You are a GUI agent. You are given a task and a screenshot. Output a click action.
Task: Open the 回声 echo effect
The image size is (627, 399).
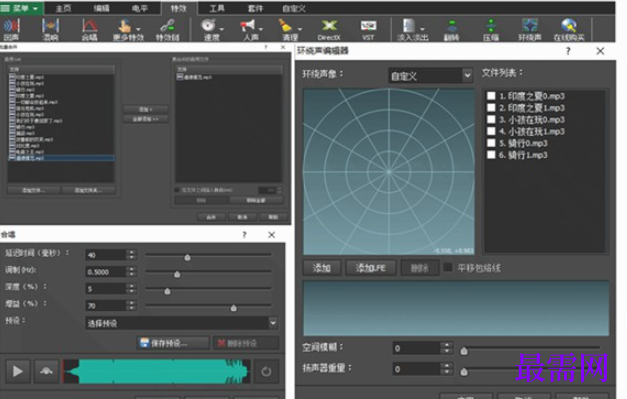[x=11, y=30]
